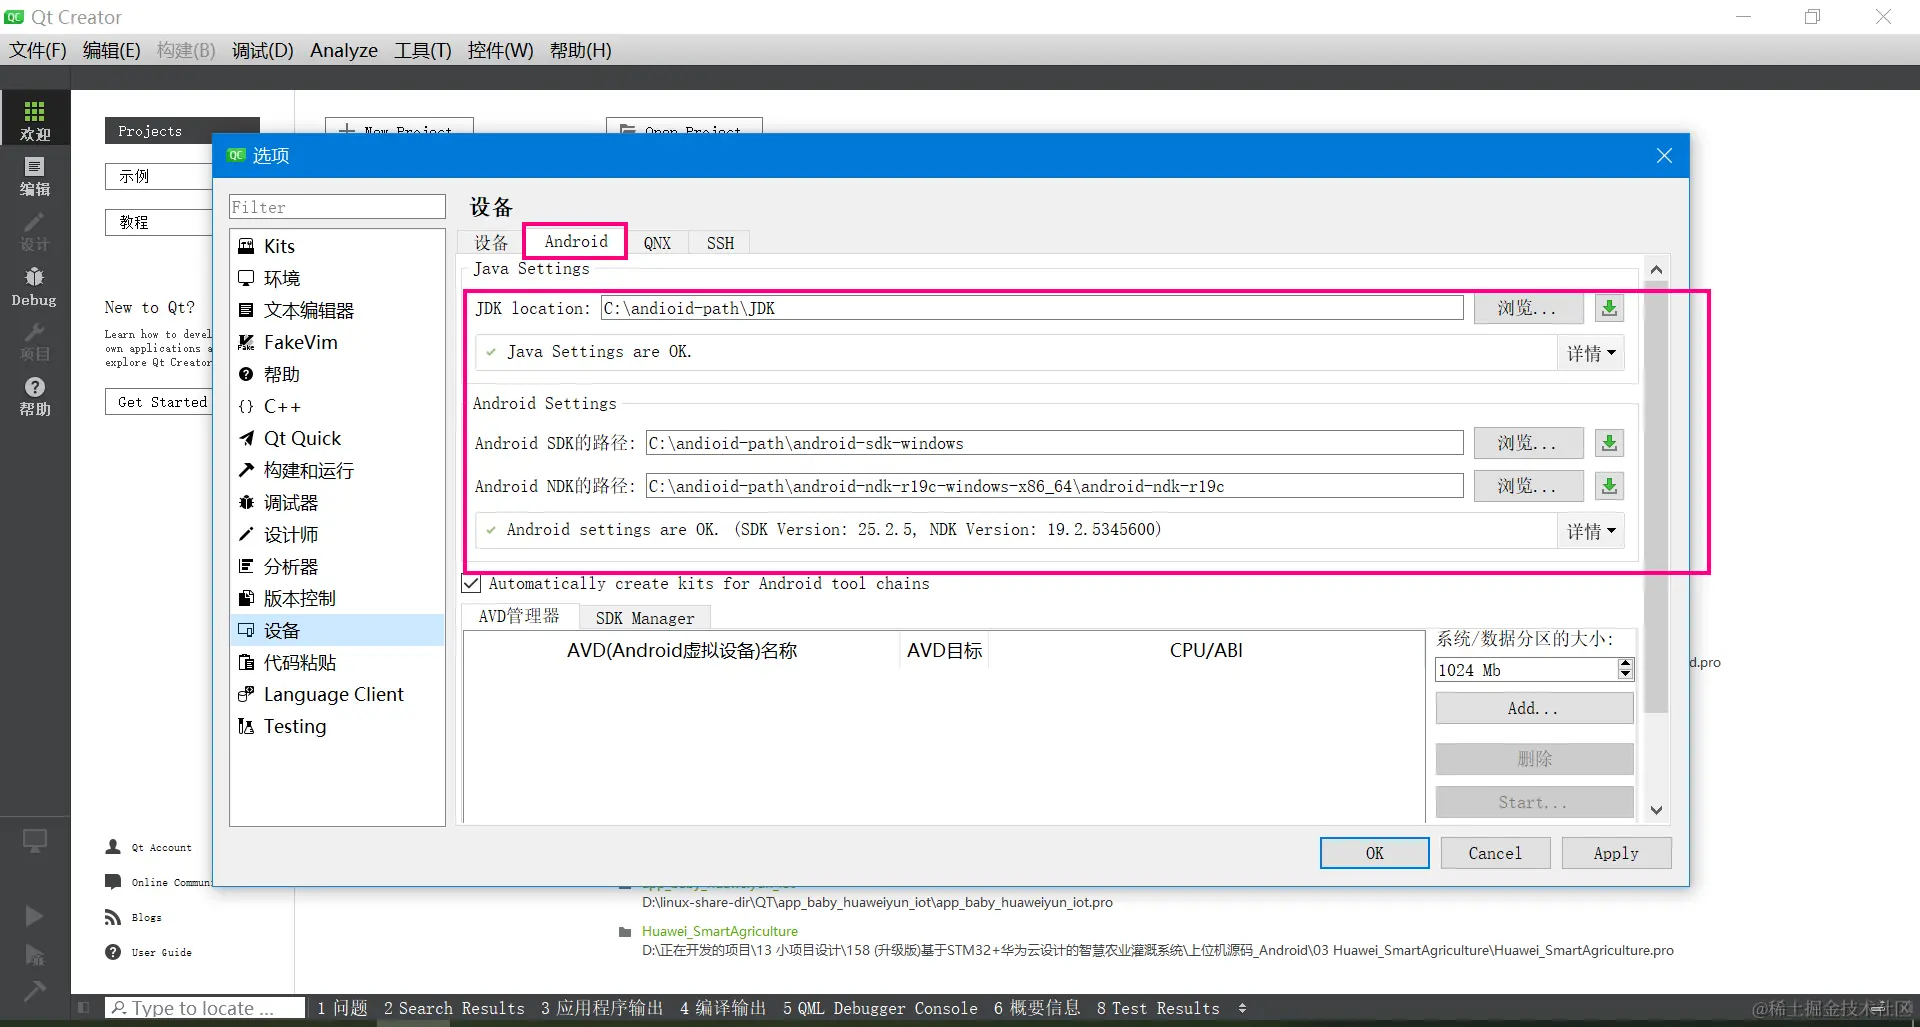Open the 控件(W) menu
The image size is (1920, 1027).
(x=500, y=50)
